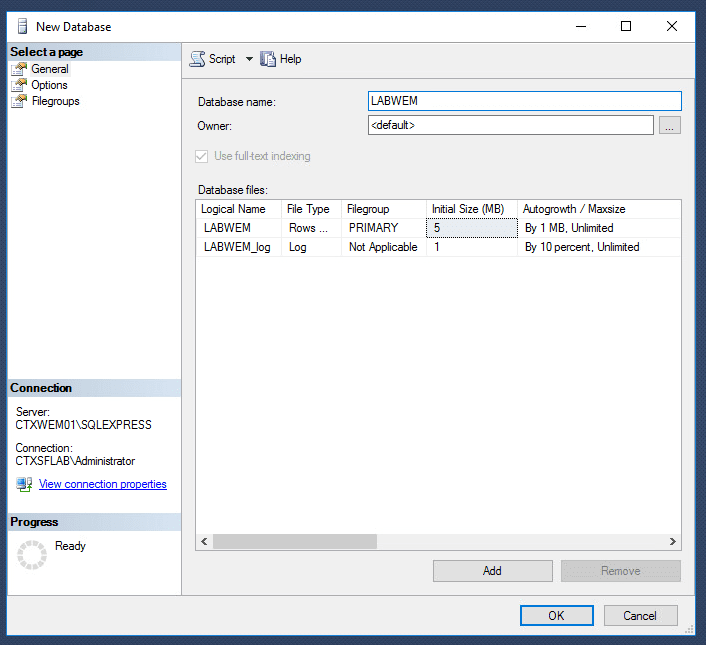Click the horizontal scrollbar thumb
Image resolution: width=706 pixels, height=645 pixels.
point(295,541)
